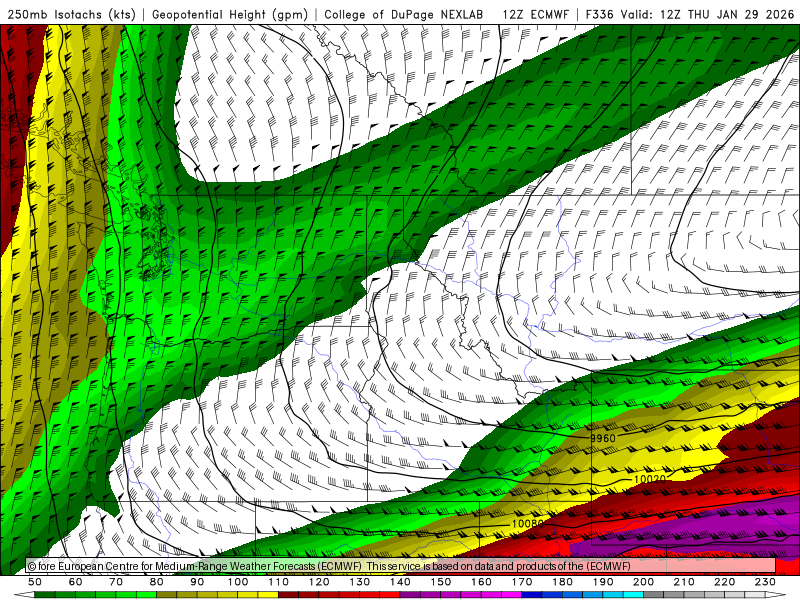This screenshot has width=800, height=600.
Task: Click the 'F336' forecast hour text
Action: [x=599, y=15]
